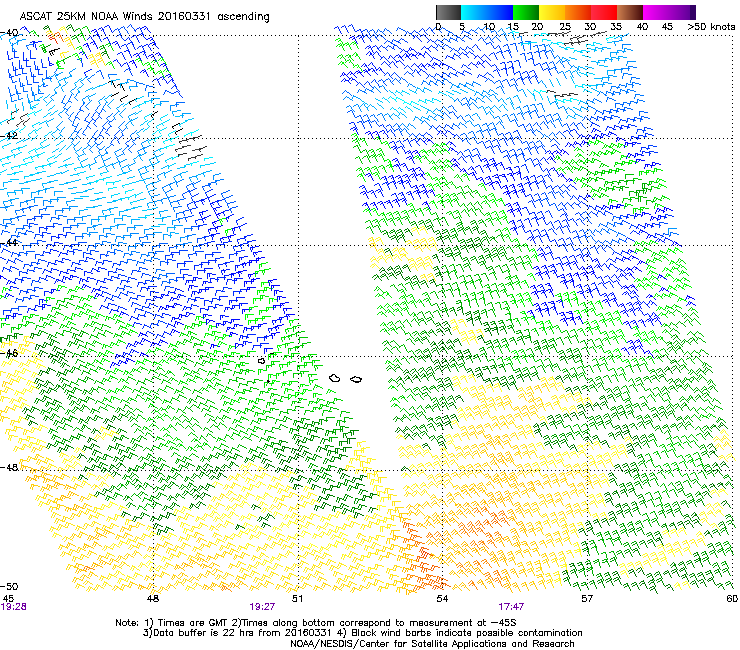Click the green 15-20 knots legend swatch
The image size is (740, 650).
[x=526, y=12]
